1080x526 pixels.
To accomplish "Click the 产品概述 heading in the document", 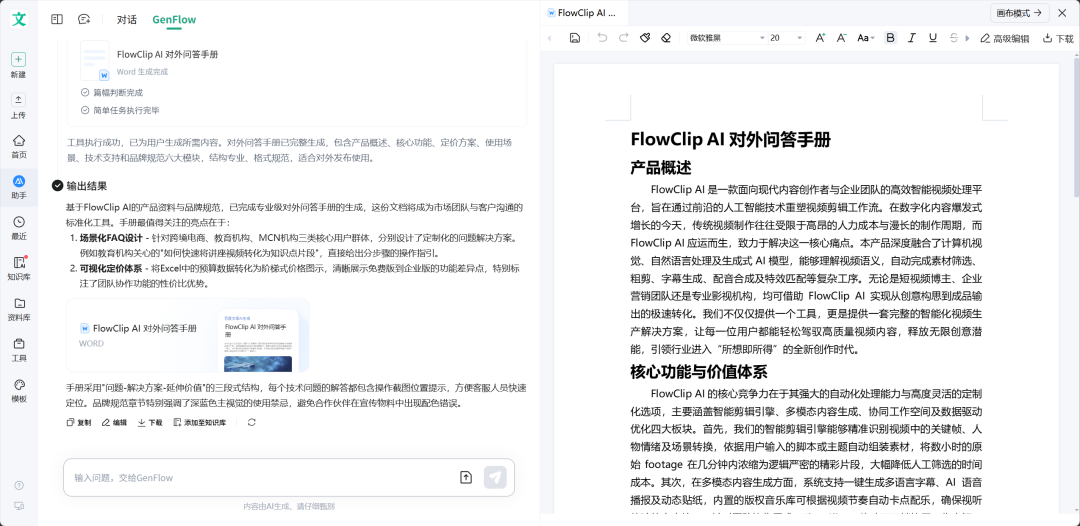I will (x=661, y=167).
